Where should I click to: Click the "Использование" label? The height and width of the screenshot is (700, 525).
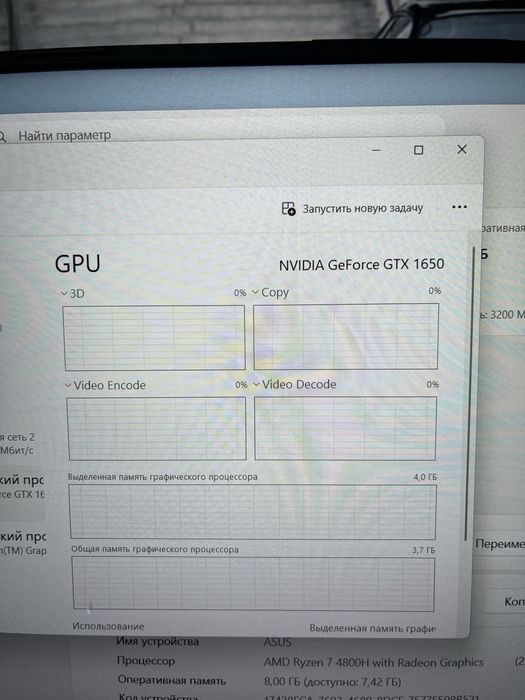click(x=108, y=626)
